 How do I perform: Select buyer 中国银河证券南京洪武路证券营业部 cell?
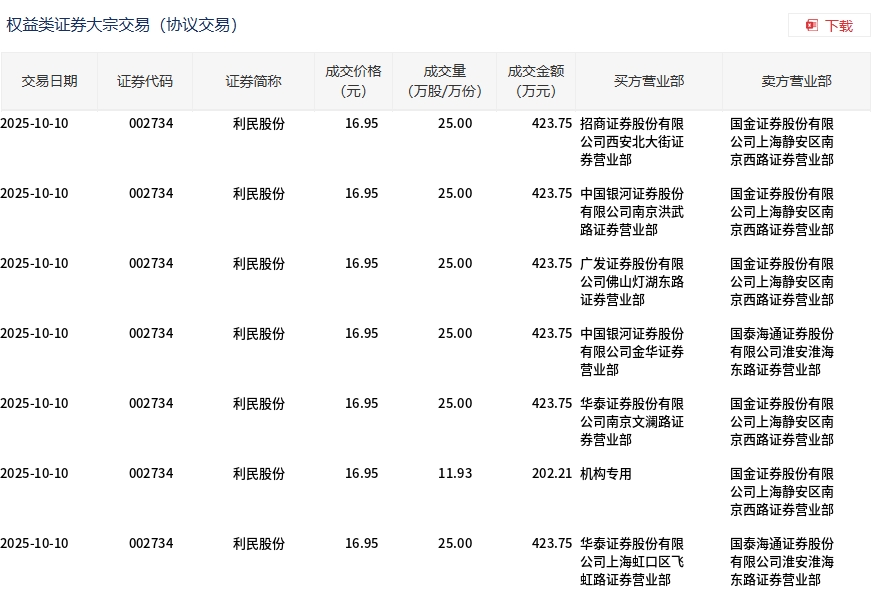pos(632,212)
